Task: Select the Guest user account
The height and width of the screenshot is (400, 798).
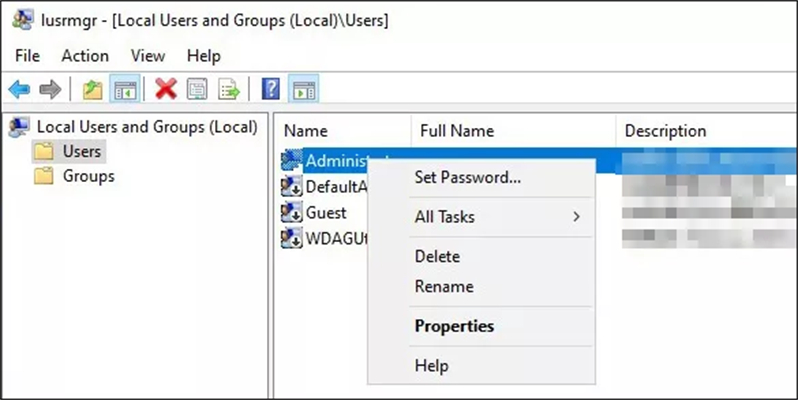Action: pyautogui.click(x=326, y=212)
